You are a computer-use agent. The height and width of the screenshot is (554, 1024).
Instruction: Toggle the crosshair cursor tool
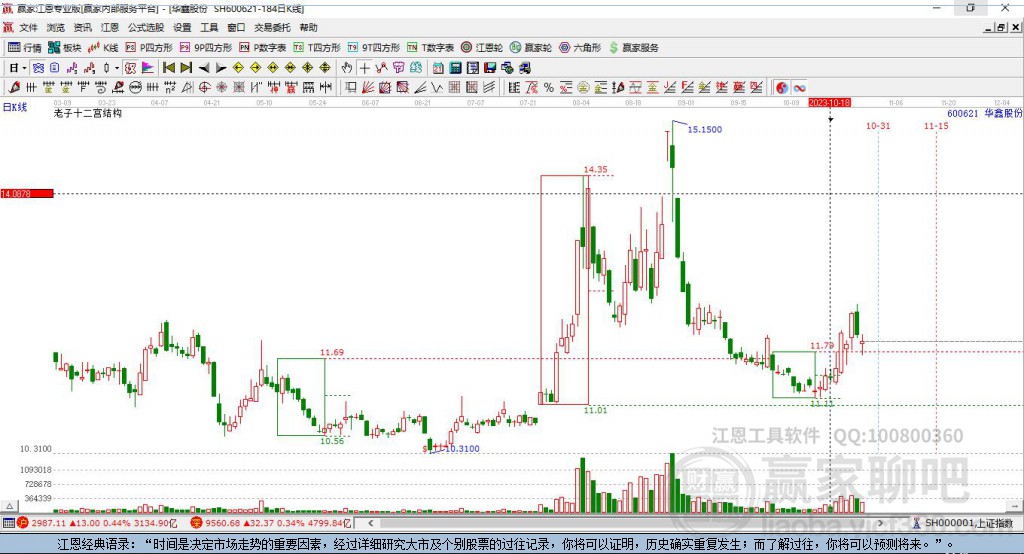click(x=364, y=68)
